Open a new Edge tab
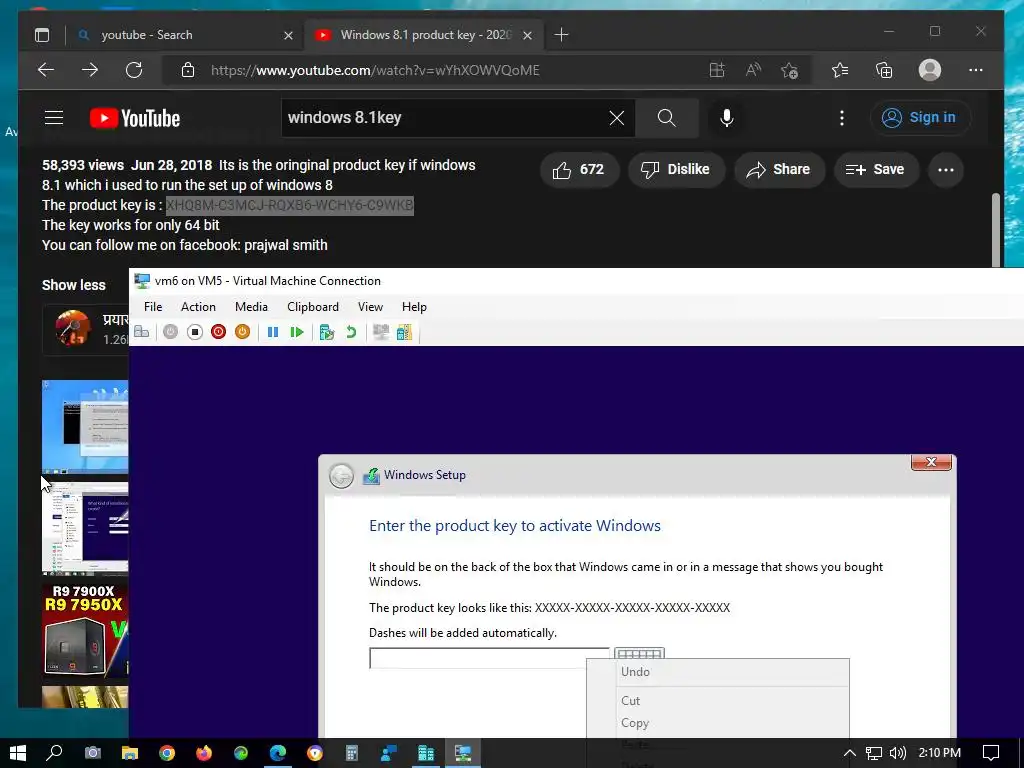 point(561,35)
